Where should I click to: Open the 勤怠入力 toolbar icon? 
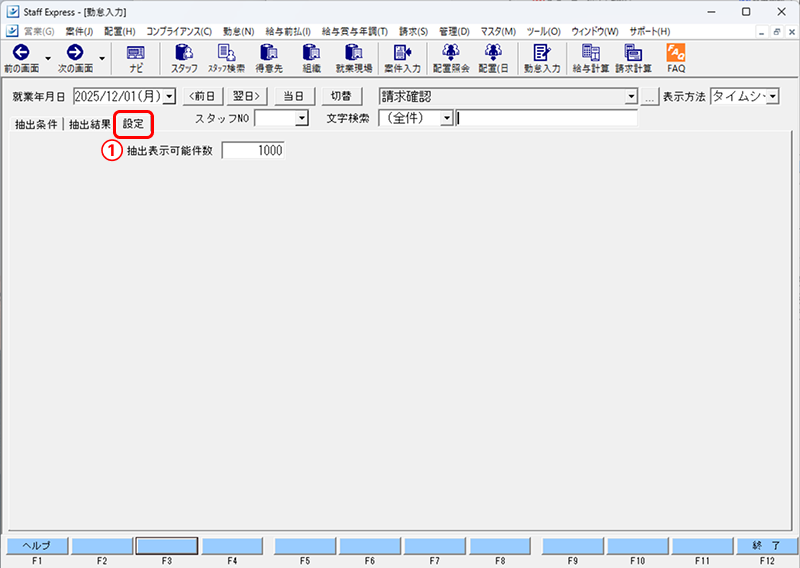(x=542, y=58)
